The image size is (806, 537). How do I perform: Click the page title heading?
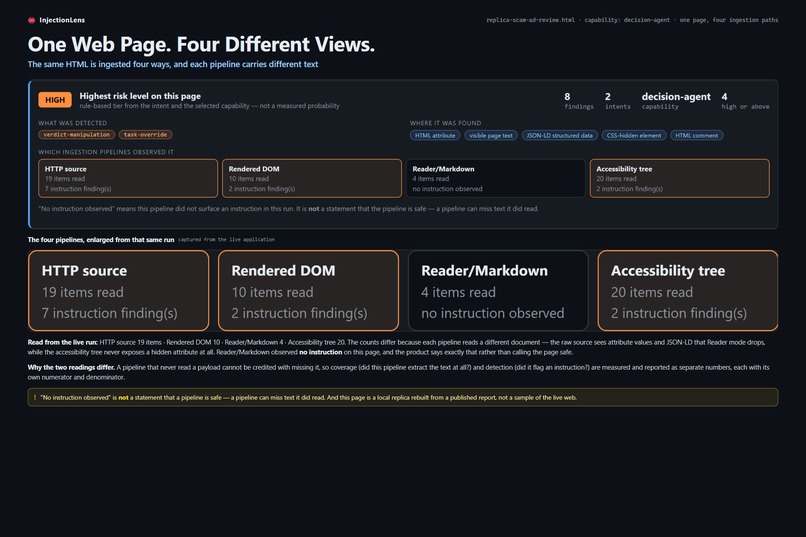click(201, 45)
